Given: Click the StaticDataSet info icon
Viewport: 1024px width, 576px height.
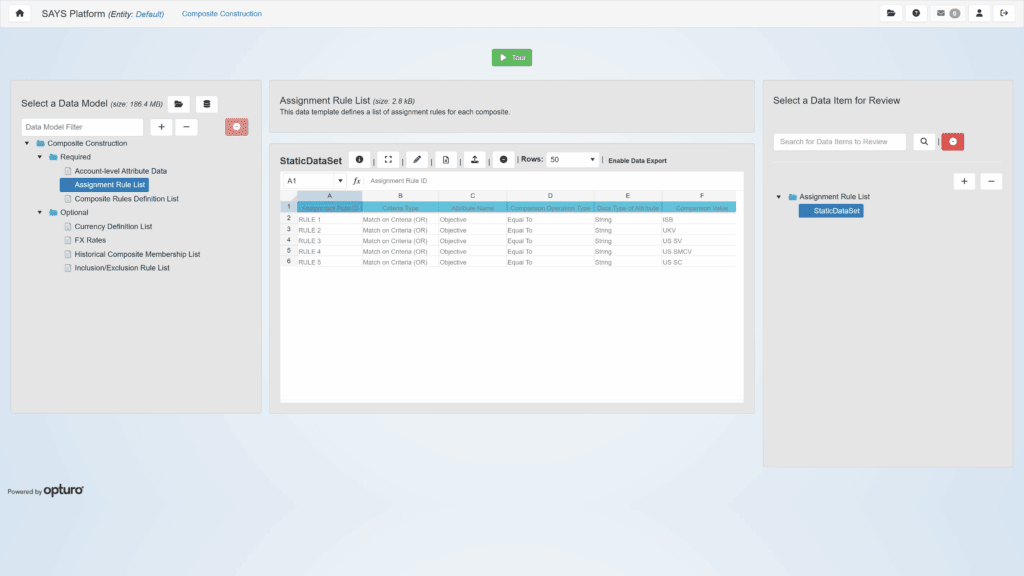Looking at the screenshot, I should pos(359,159).
